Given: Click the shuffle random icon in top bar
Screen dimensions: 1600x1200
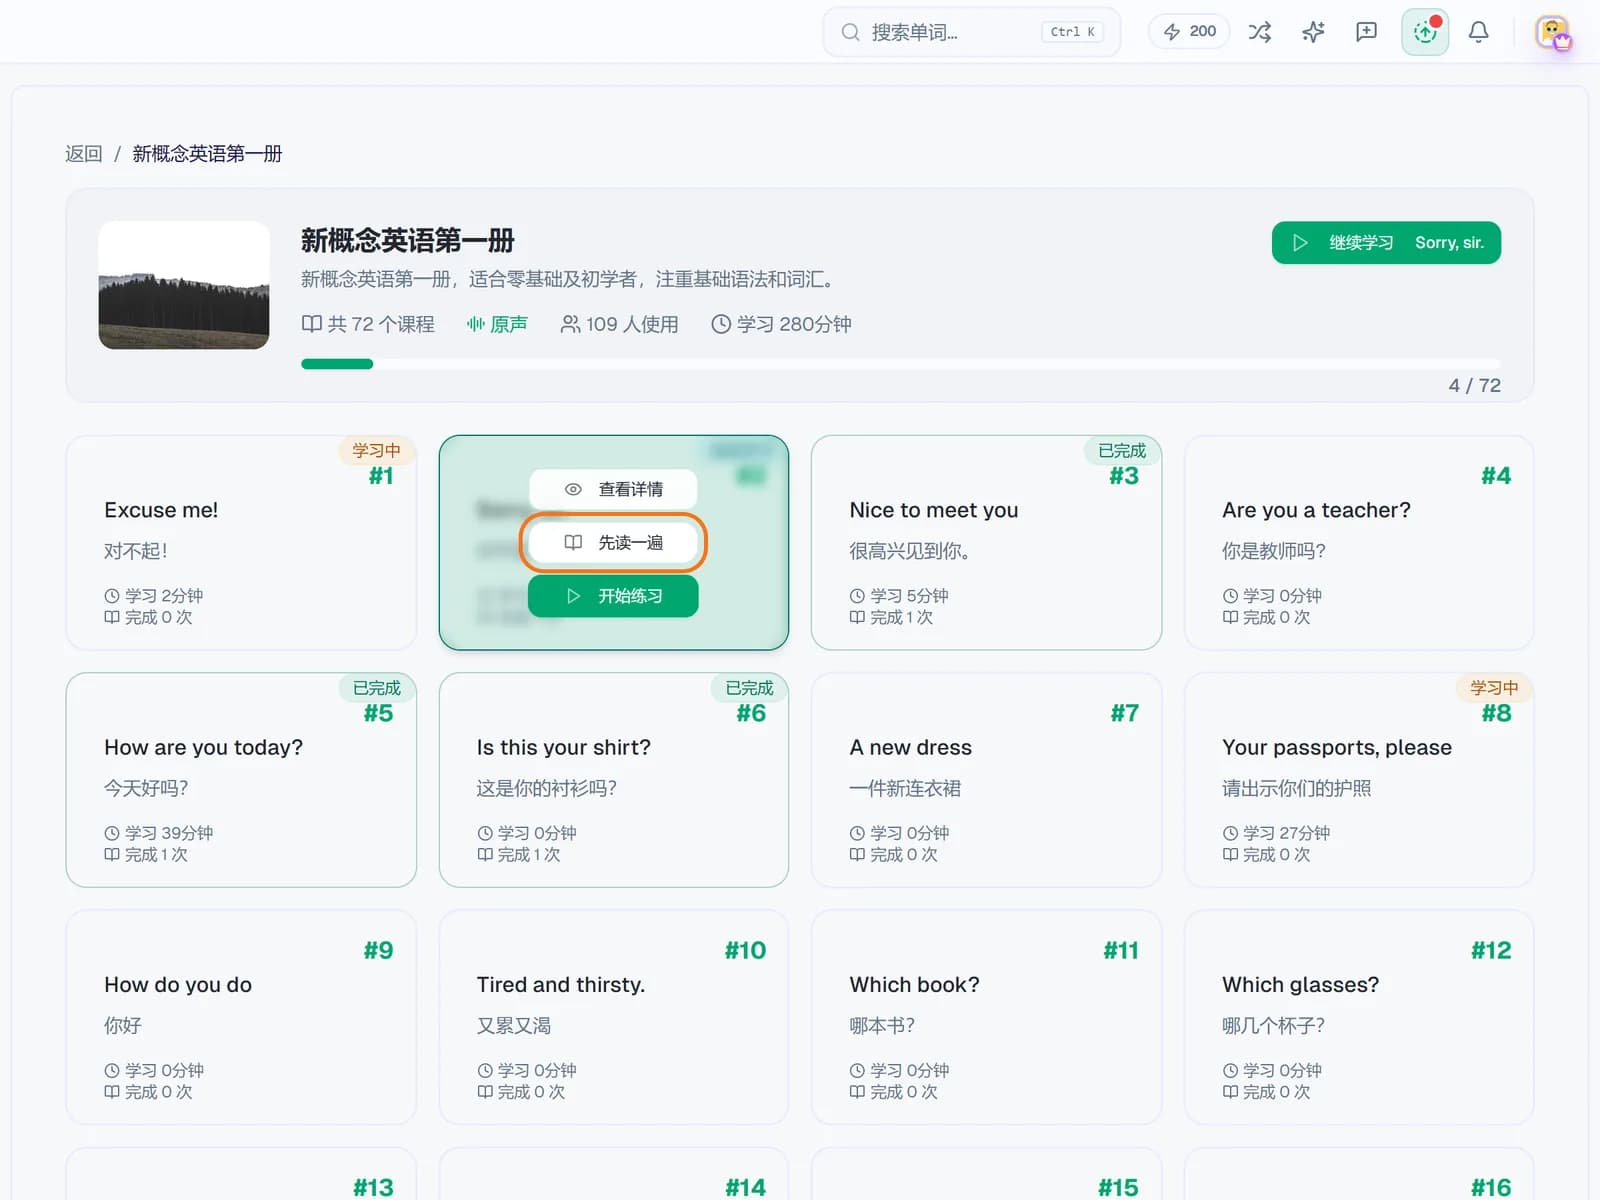Looking at the screenshot, I should [1260, 32].
